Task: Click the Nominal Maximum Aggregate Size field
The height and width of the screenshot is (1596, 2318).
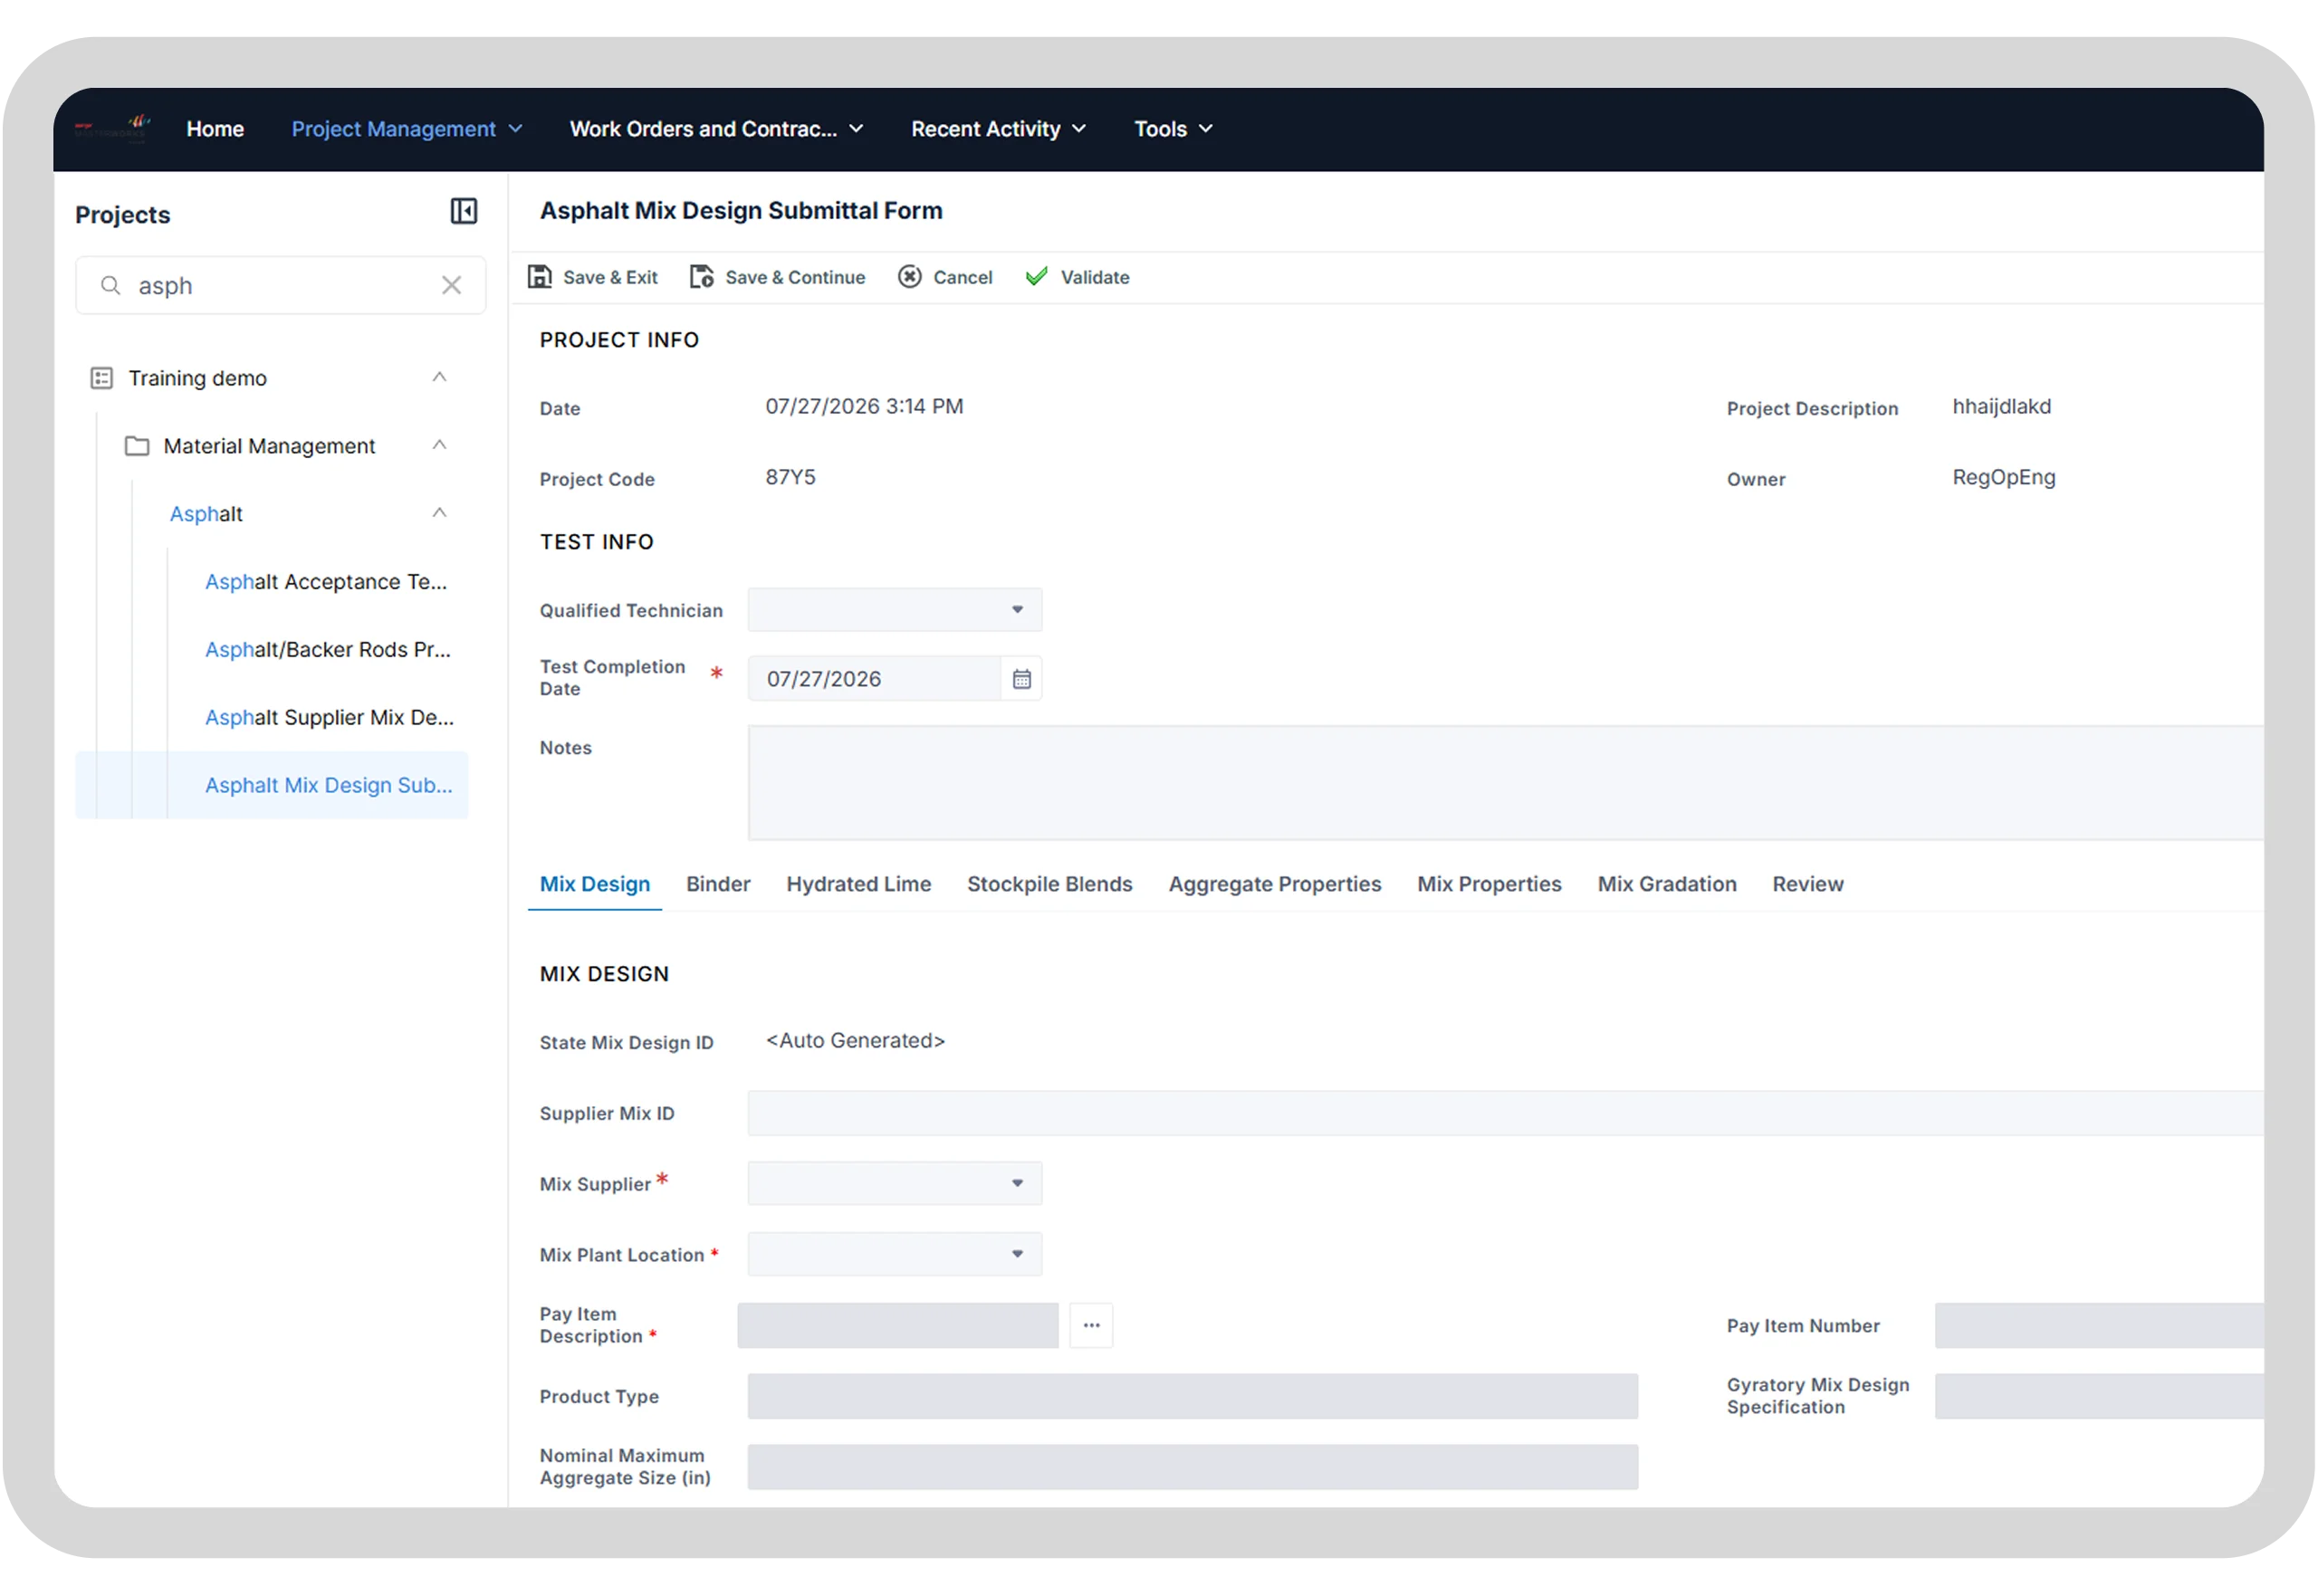Action: 1192,1468
